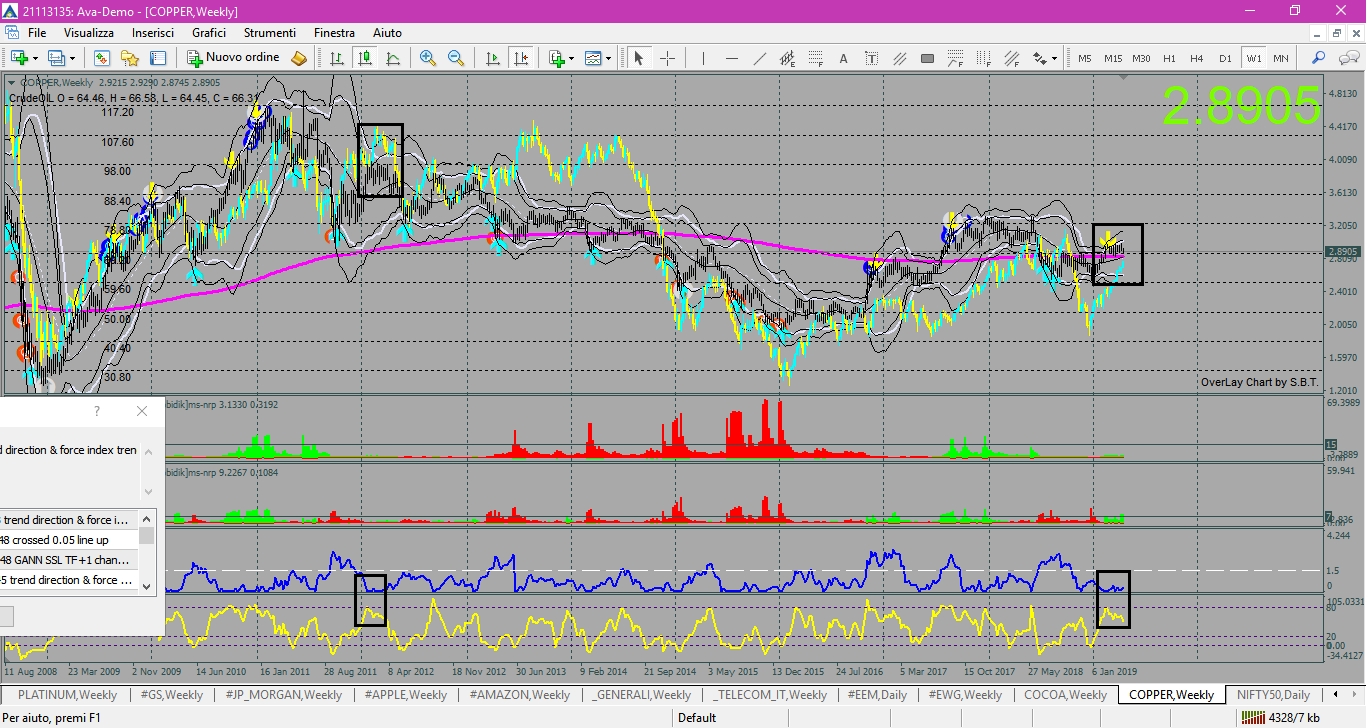1366x728 pixels.
Task: Select the W1 timeframe button
Action: click(1253, 58)
